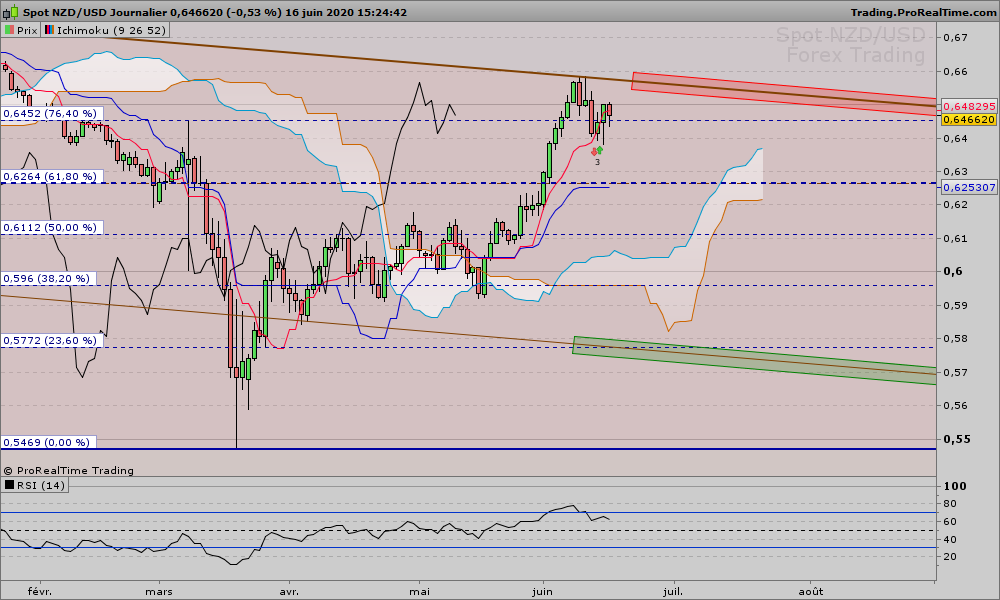Select the 0.5772 (23.60 %) Fibonacci label

point(50,340)
